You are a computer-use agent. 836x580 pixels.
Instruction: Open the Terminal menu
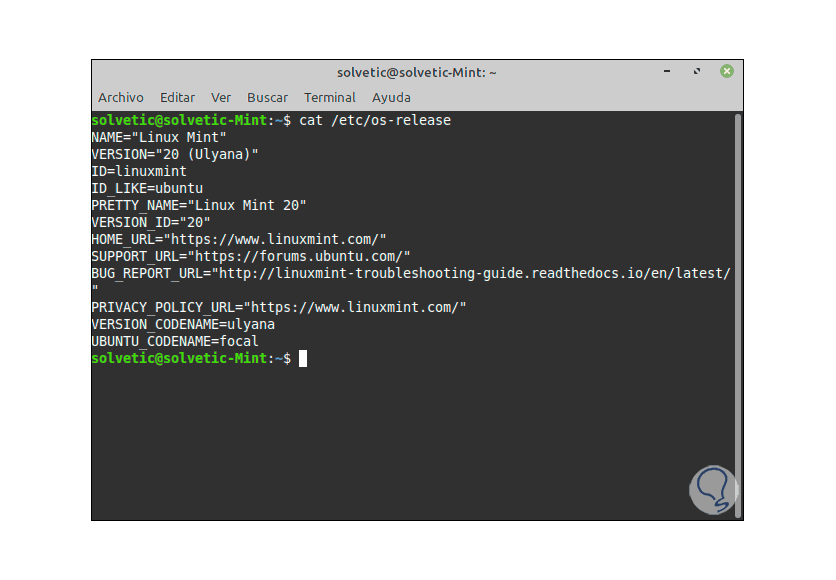pyautogui.click(x=329, y=98)
